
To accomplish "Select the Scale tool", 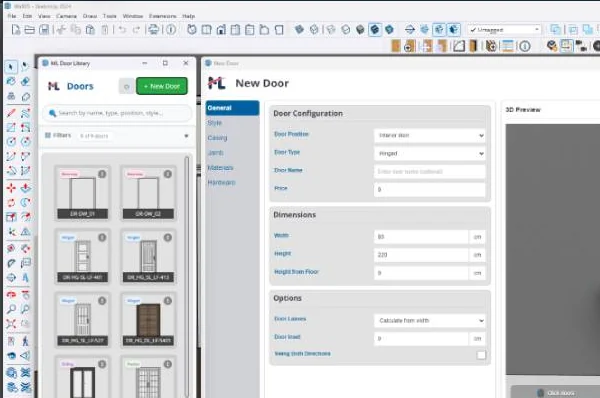I will click(11, 217).
